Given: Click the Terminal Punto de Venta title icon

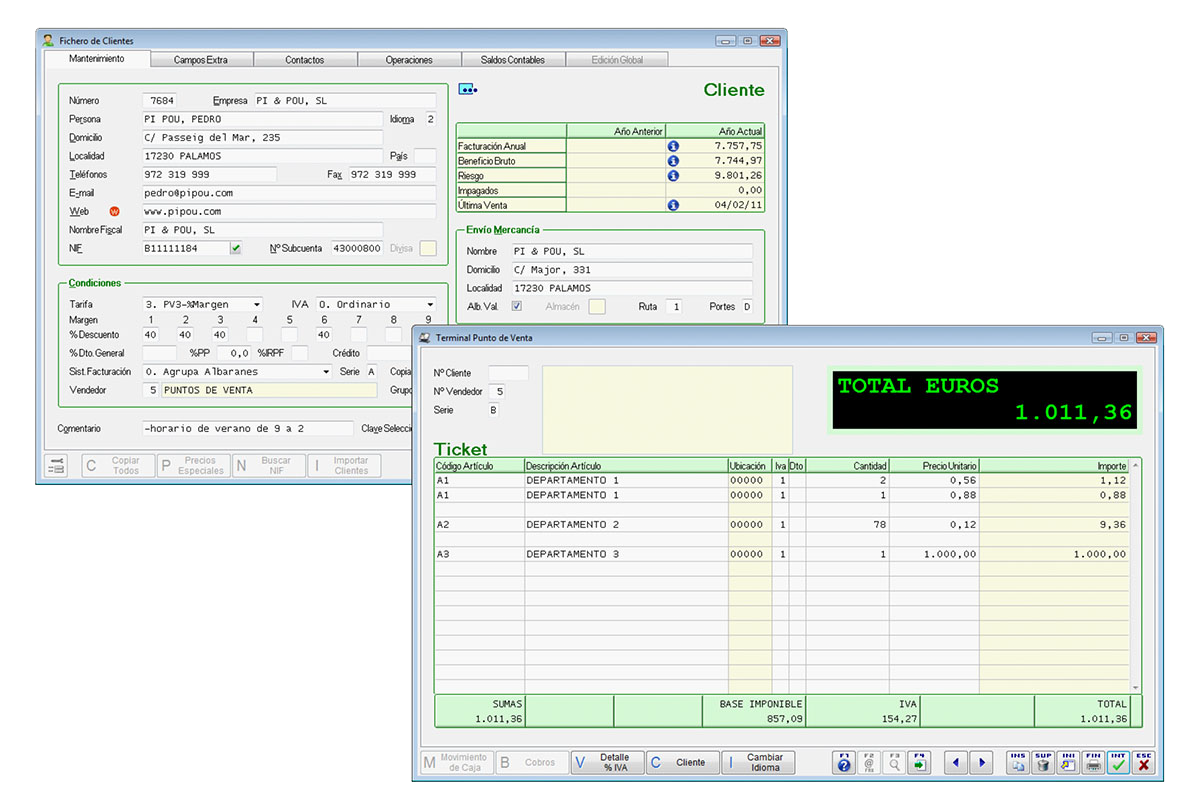Looking at the screenshot, I should (425, 338).
